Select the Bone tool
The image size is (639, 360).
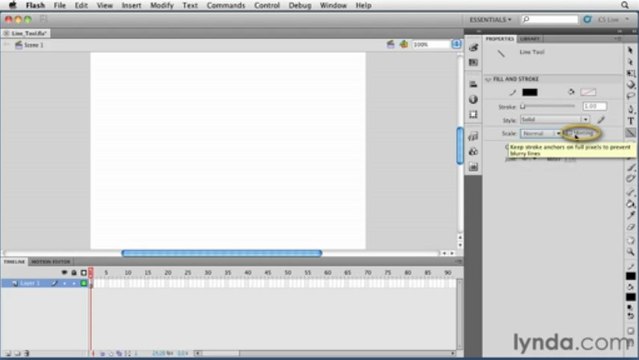(630, 192)
